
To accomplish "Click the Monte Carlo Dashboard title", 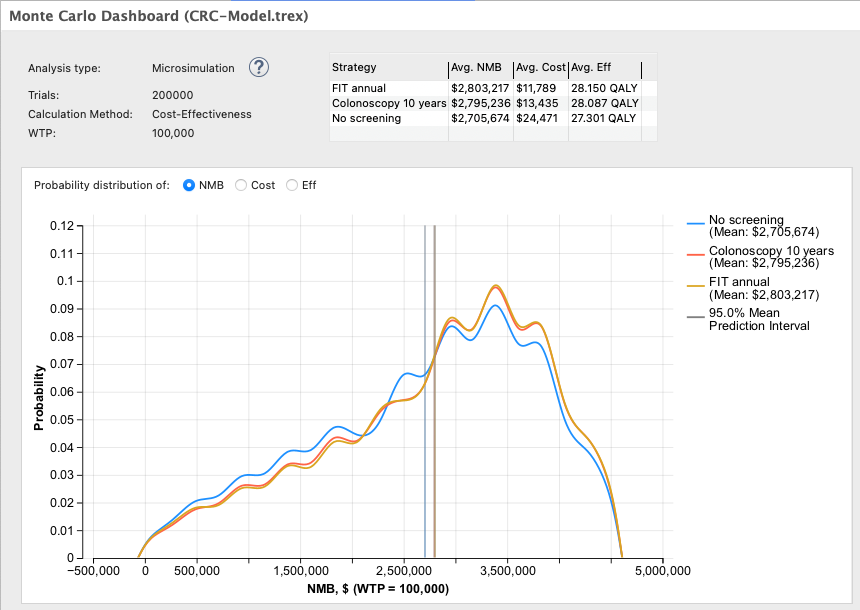I will 159,16.
